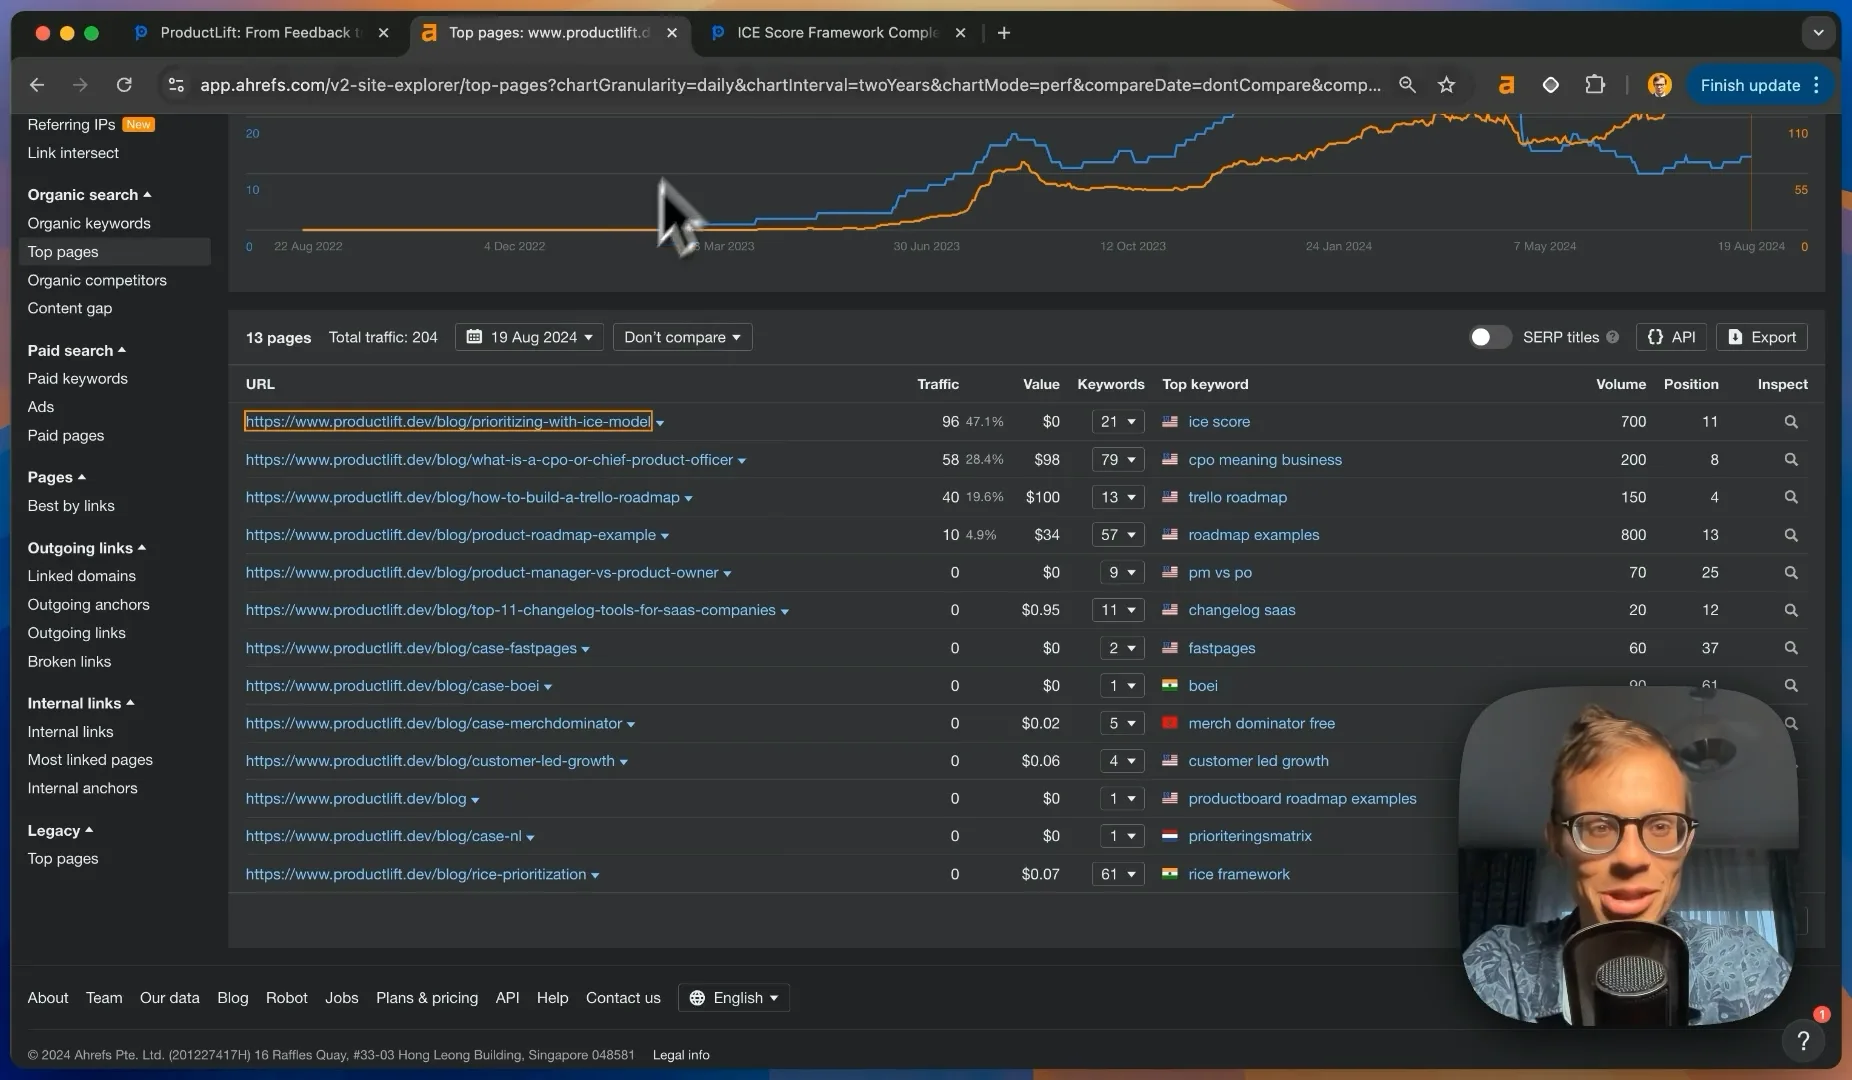
Task: Inspect the ice score keyword row
Action: click(1790, 422)
